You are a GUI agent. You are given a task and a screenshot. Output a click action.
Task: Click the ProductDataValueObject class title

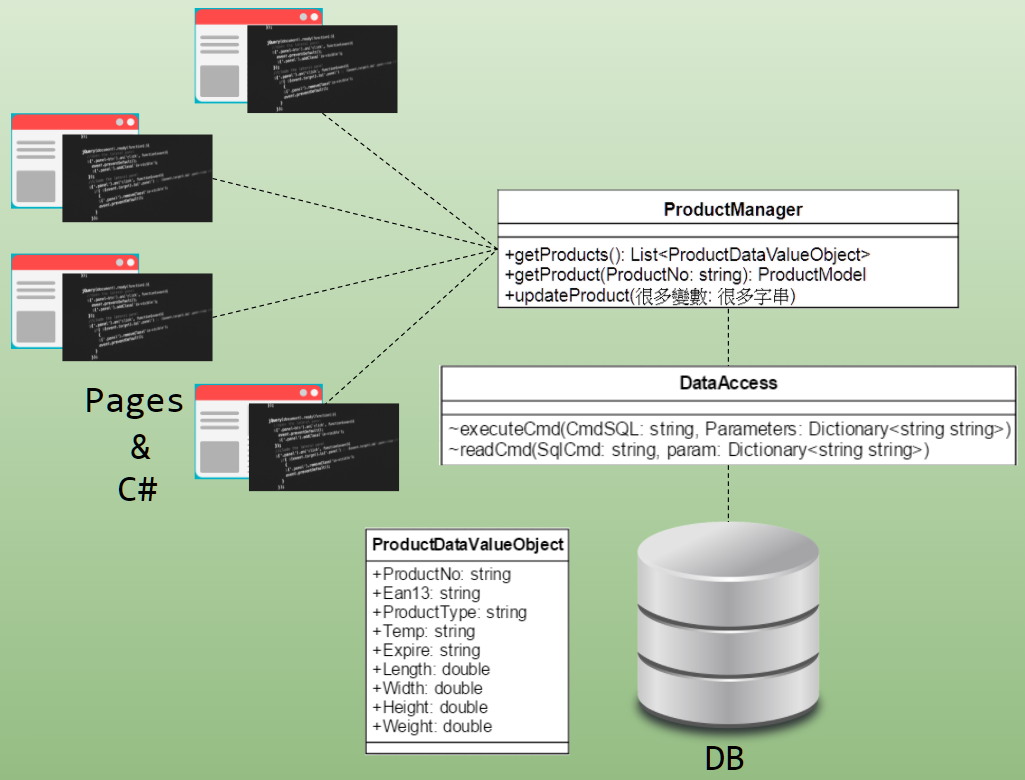click(x=468, y=545)
